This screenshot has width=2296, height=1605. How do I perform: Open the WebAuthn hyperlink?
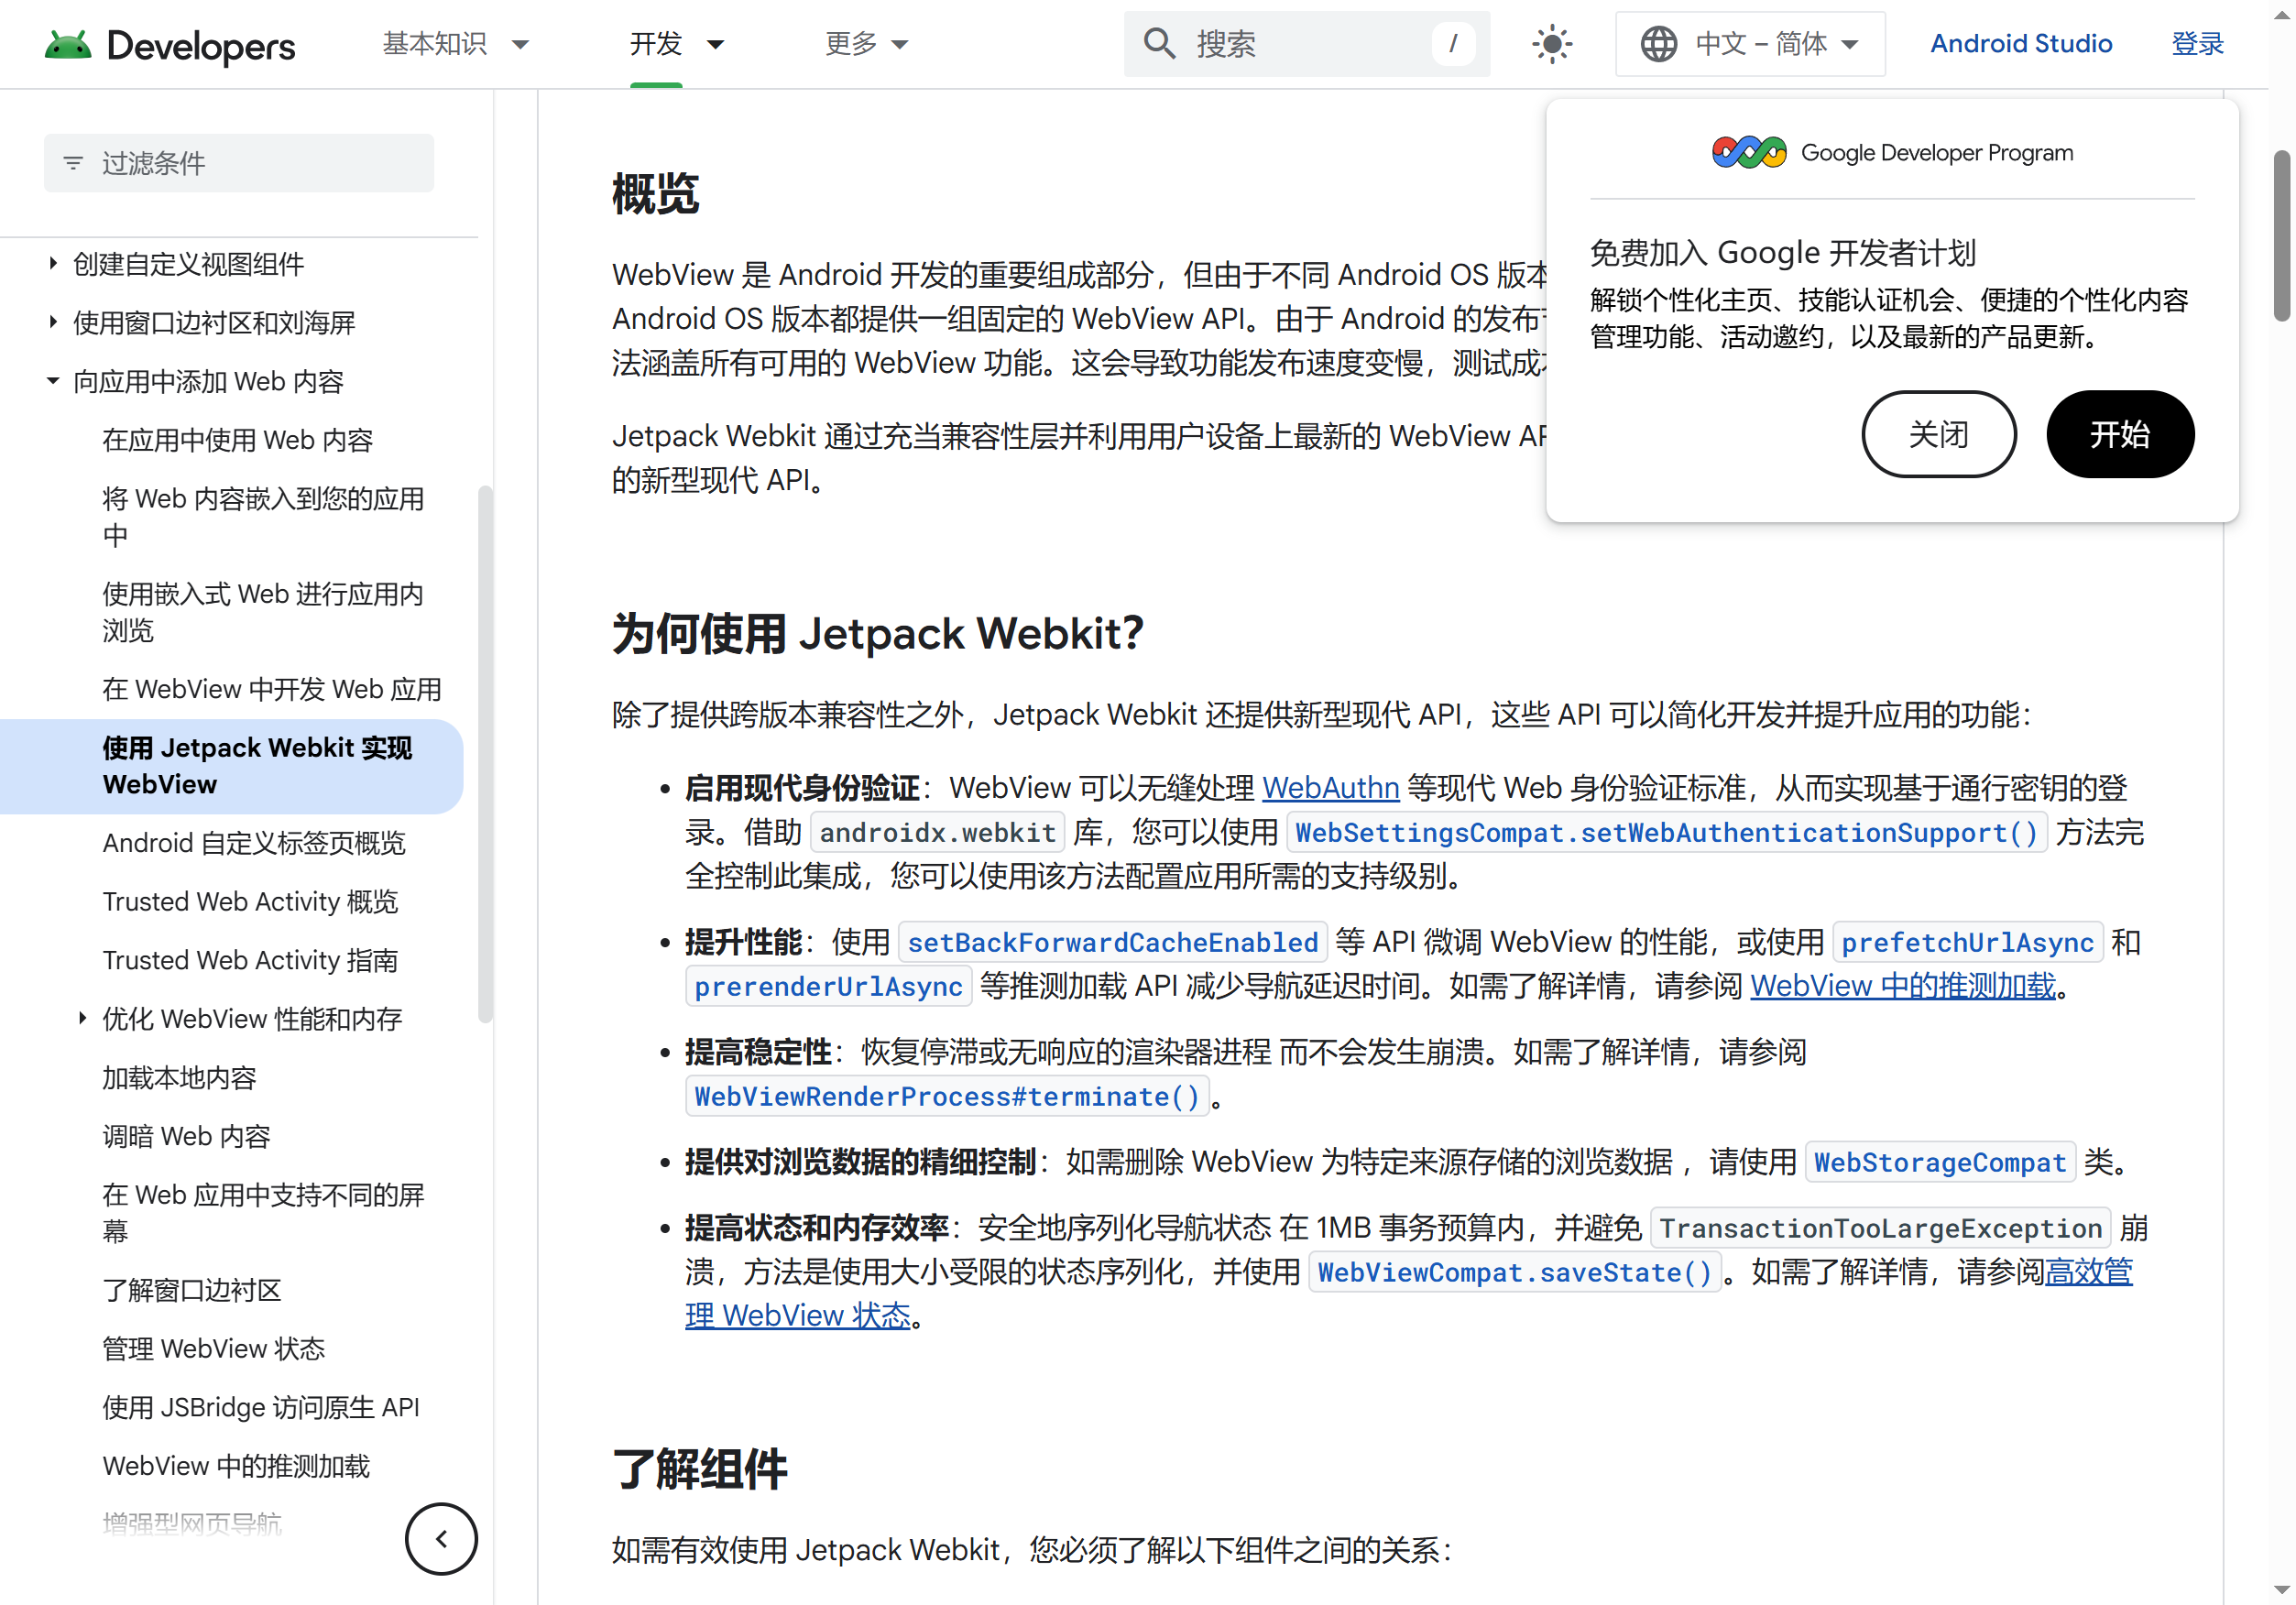coord(1330,788)
